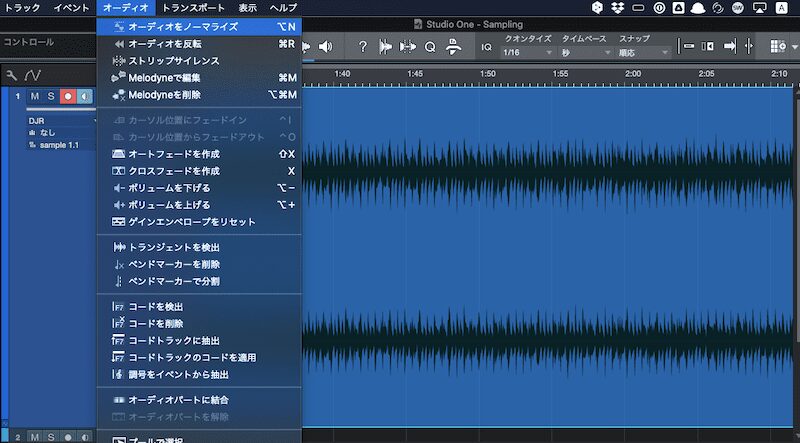Viewport: 800px width, 443px height.
Task: Choose オーディオを反転
Action: [x=199, y=44]
